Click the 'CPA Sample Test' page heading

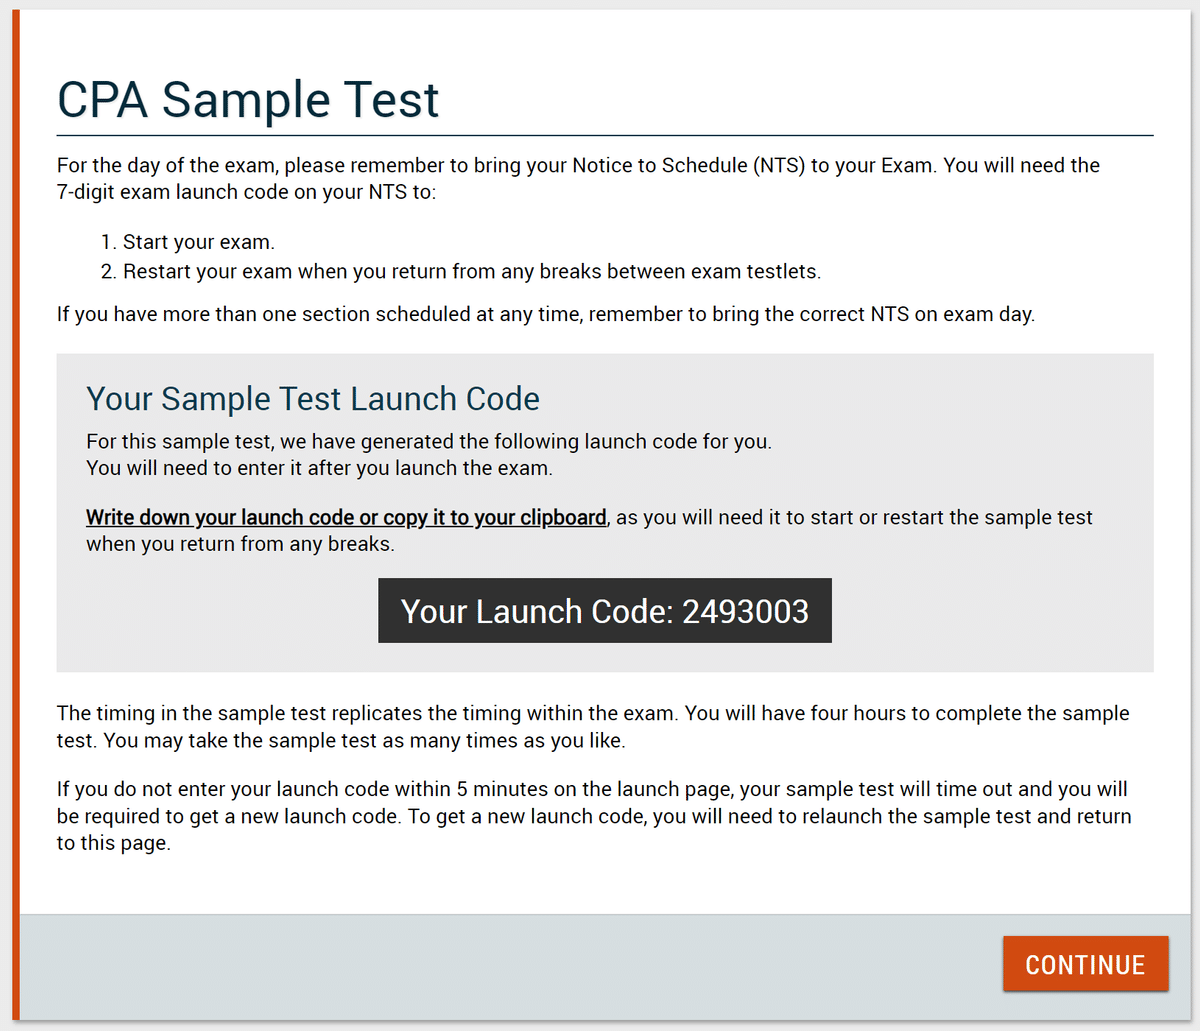click(248, 100)
